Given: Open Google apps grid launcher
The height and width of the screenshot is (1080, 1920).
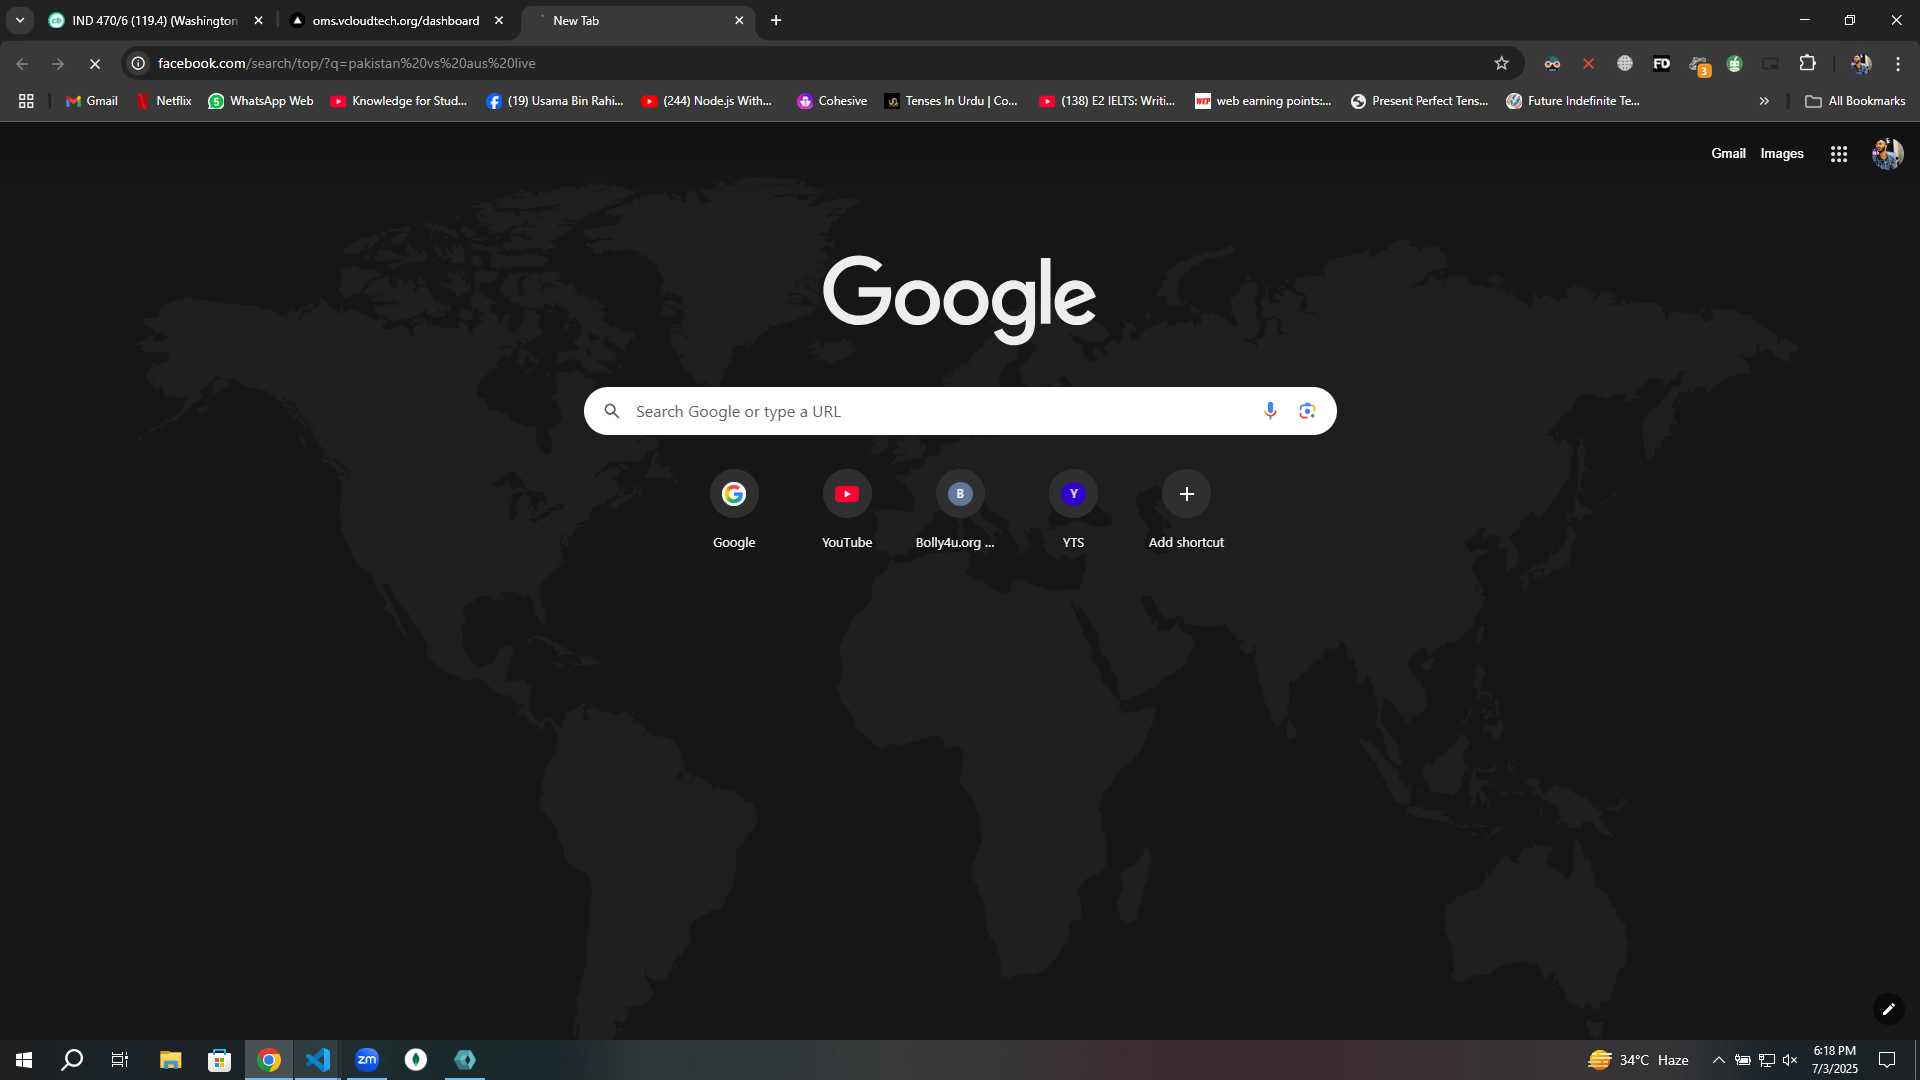Looking at the screenshot, I should pos(1838,154).
